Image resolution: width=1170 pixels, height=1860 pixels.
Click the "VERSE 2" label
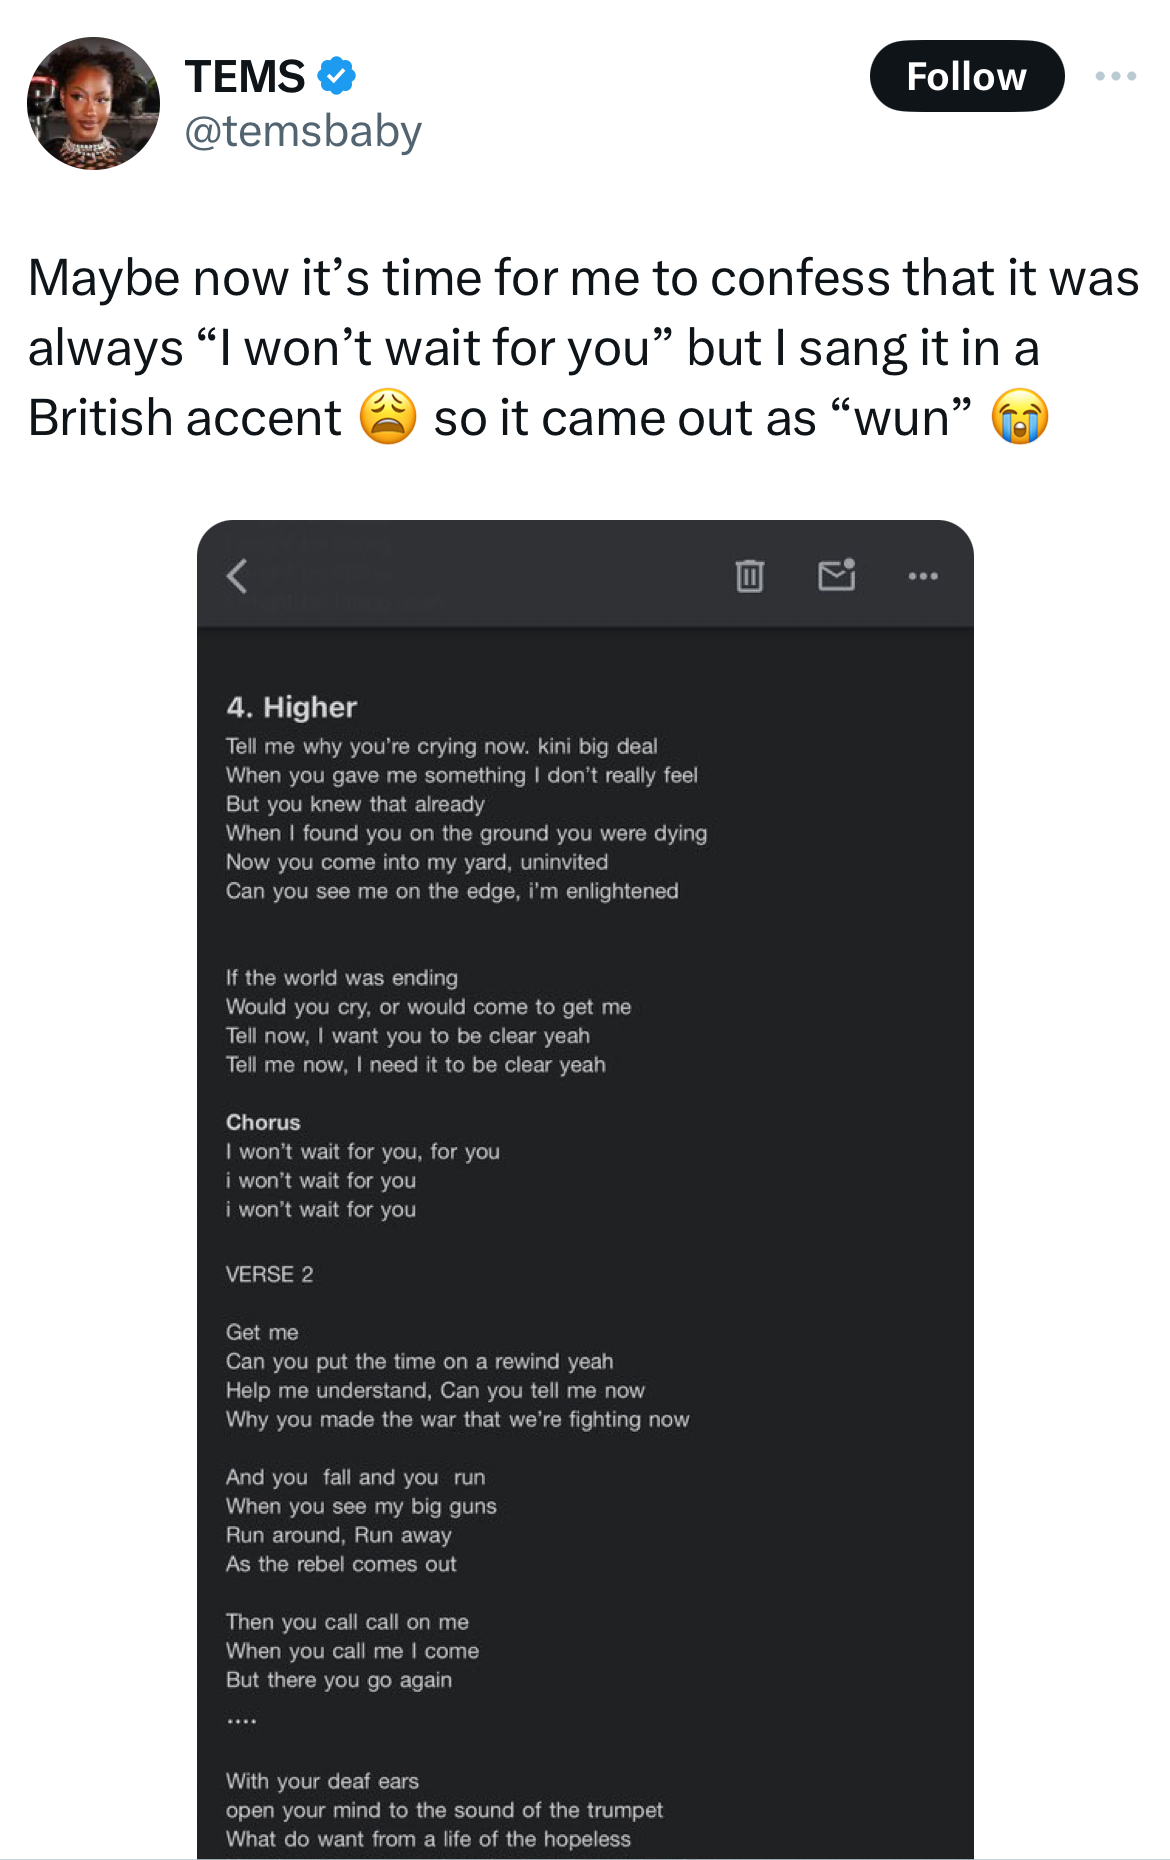point(269,1274)
